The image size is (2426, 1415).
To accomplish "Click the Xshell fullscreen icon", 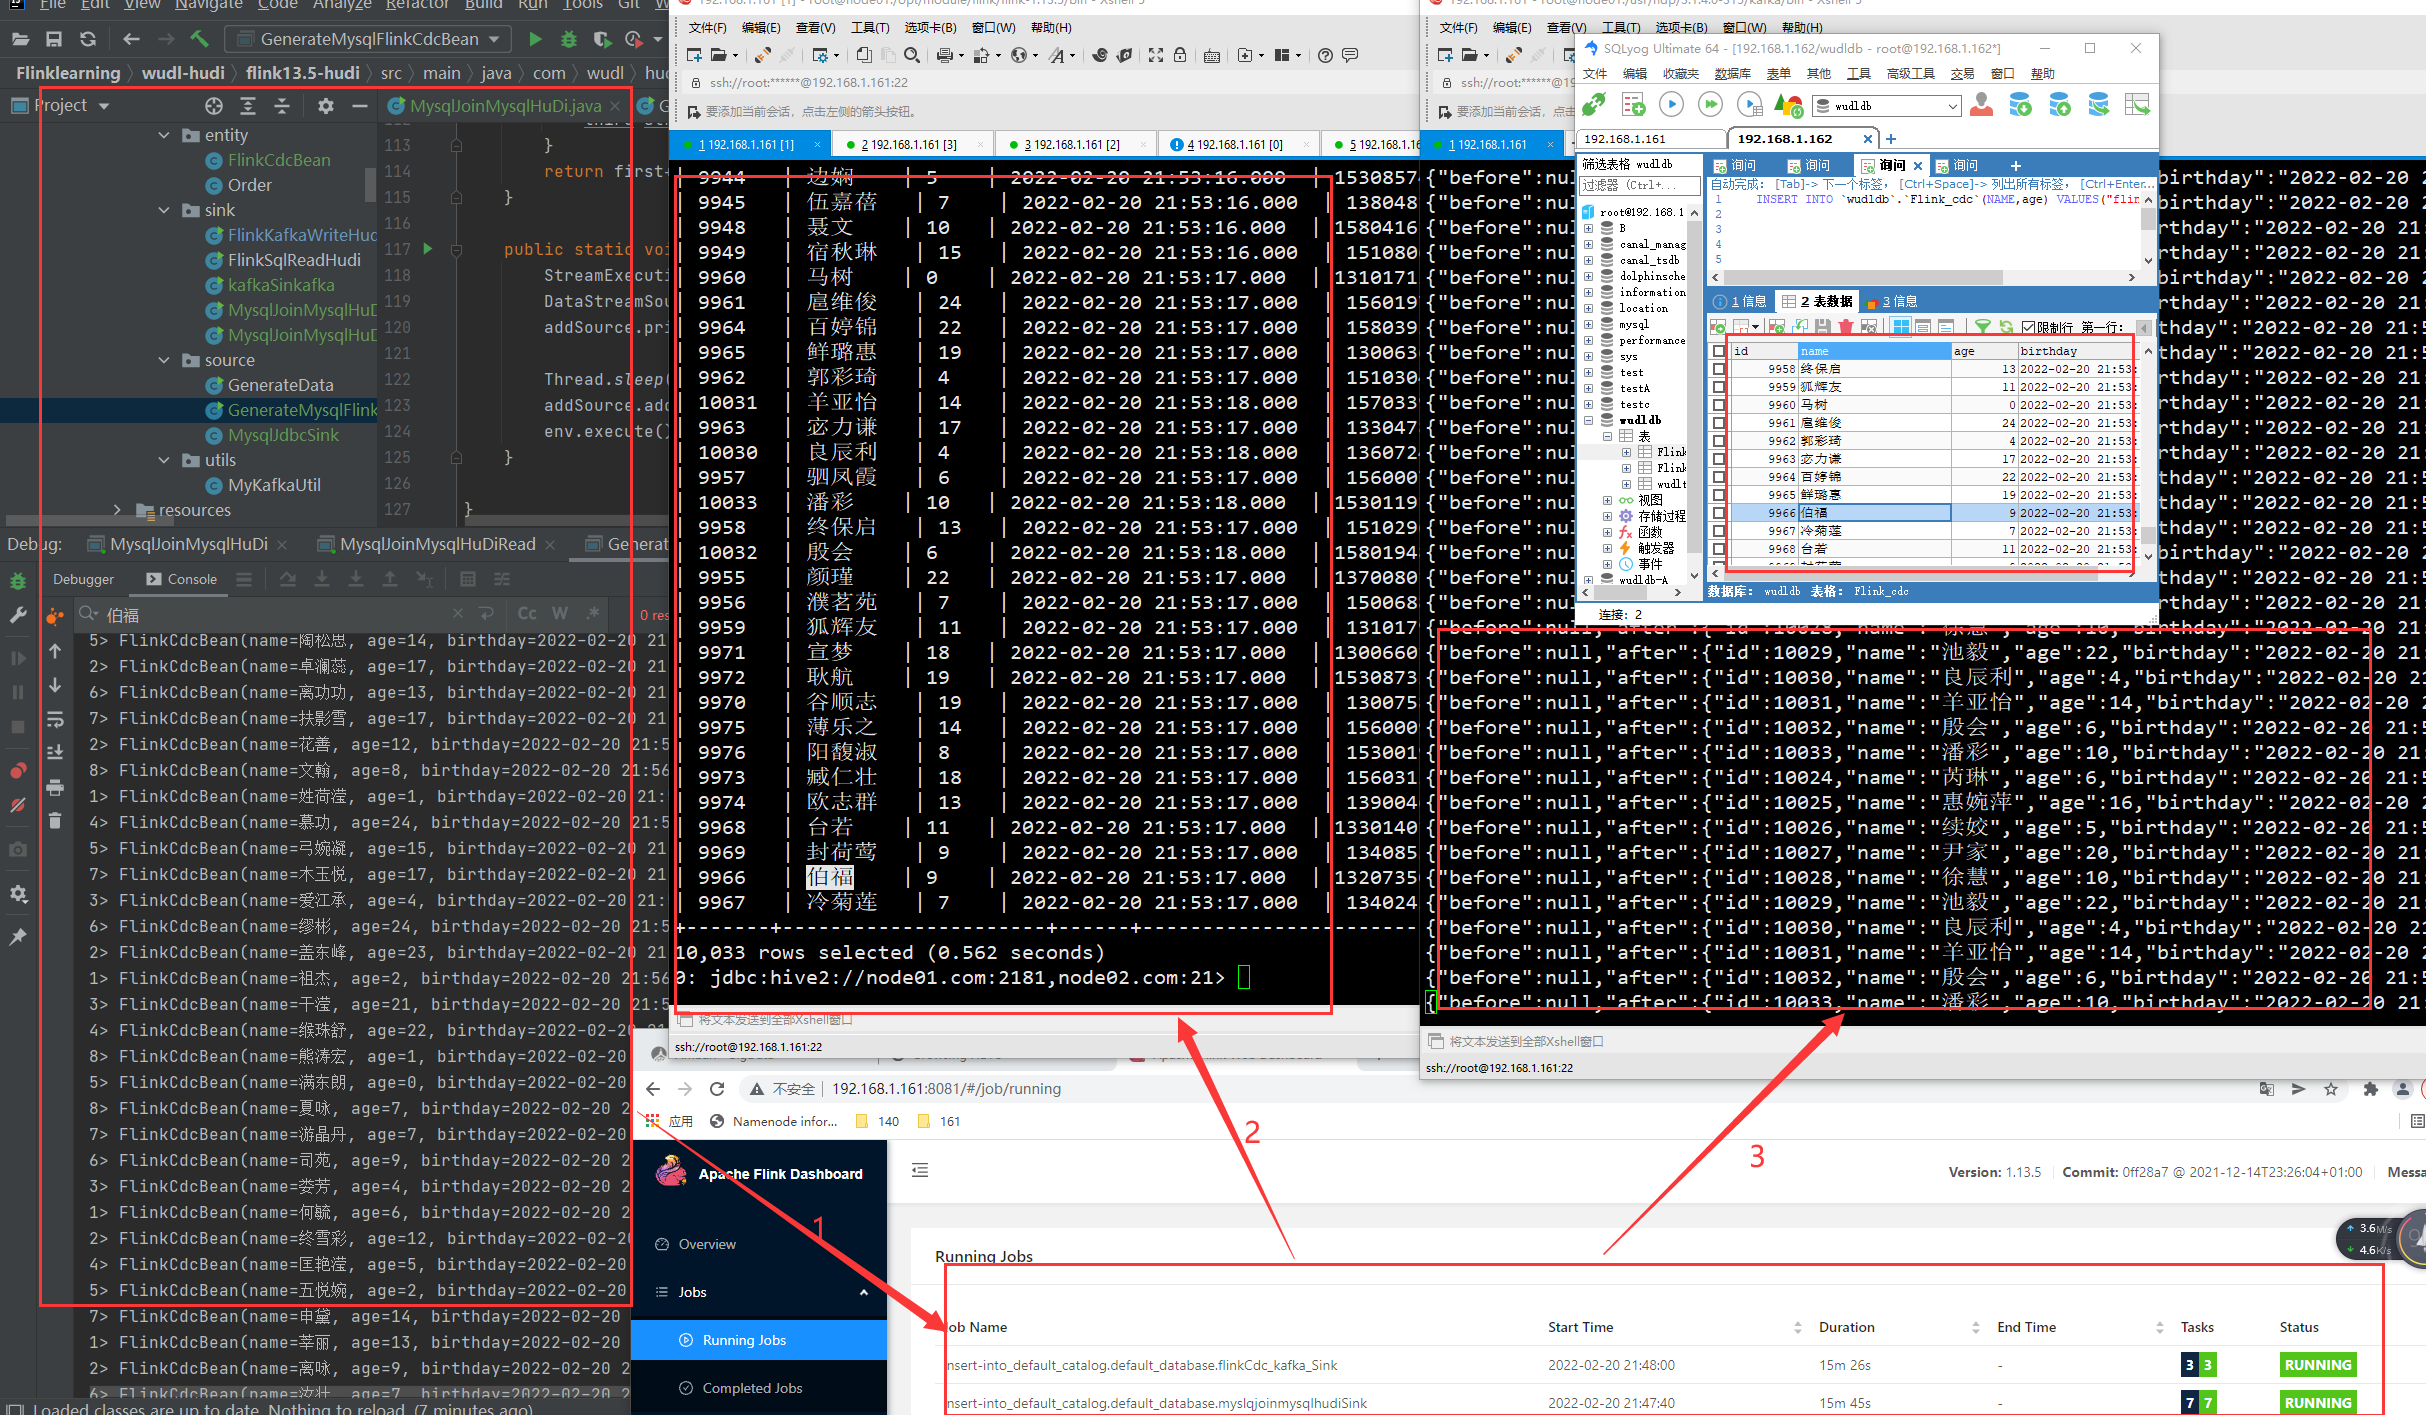I will point(1155,55).
